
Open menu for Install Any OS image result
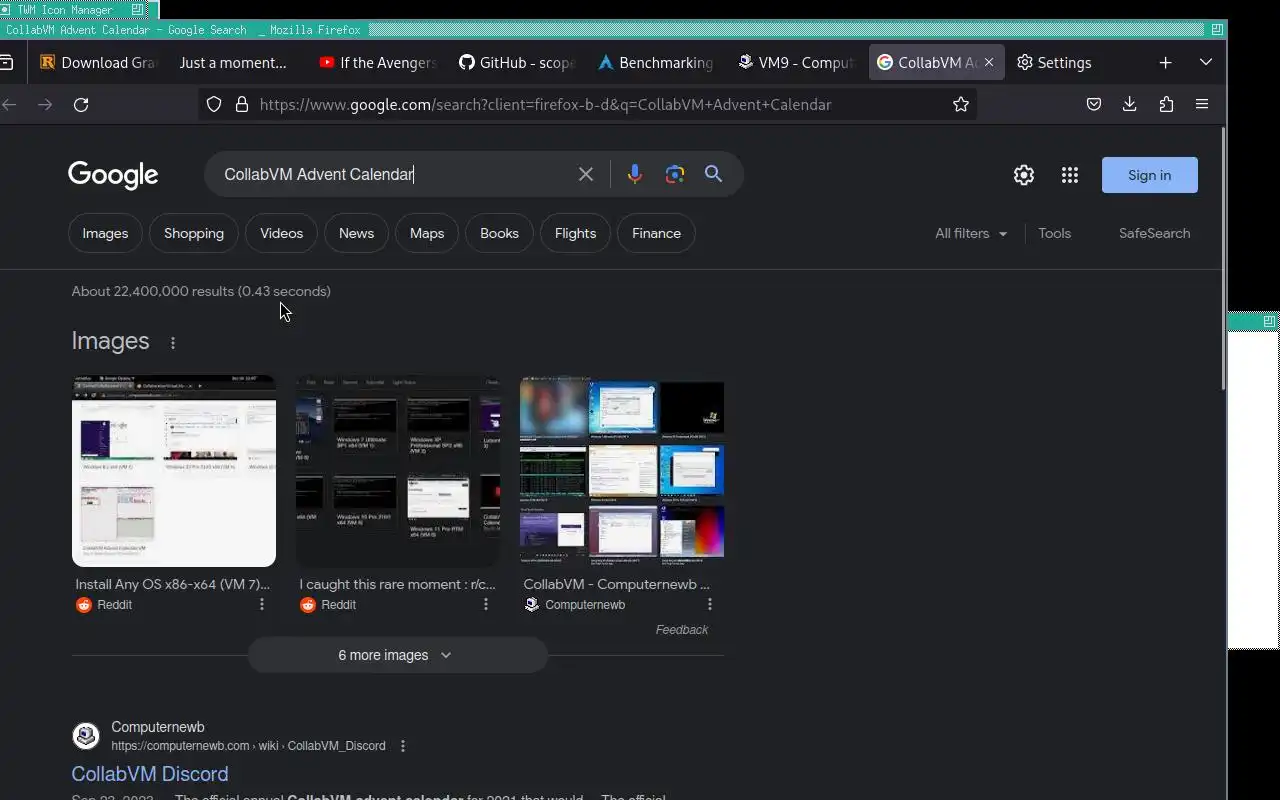coord(262,604)
